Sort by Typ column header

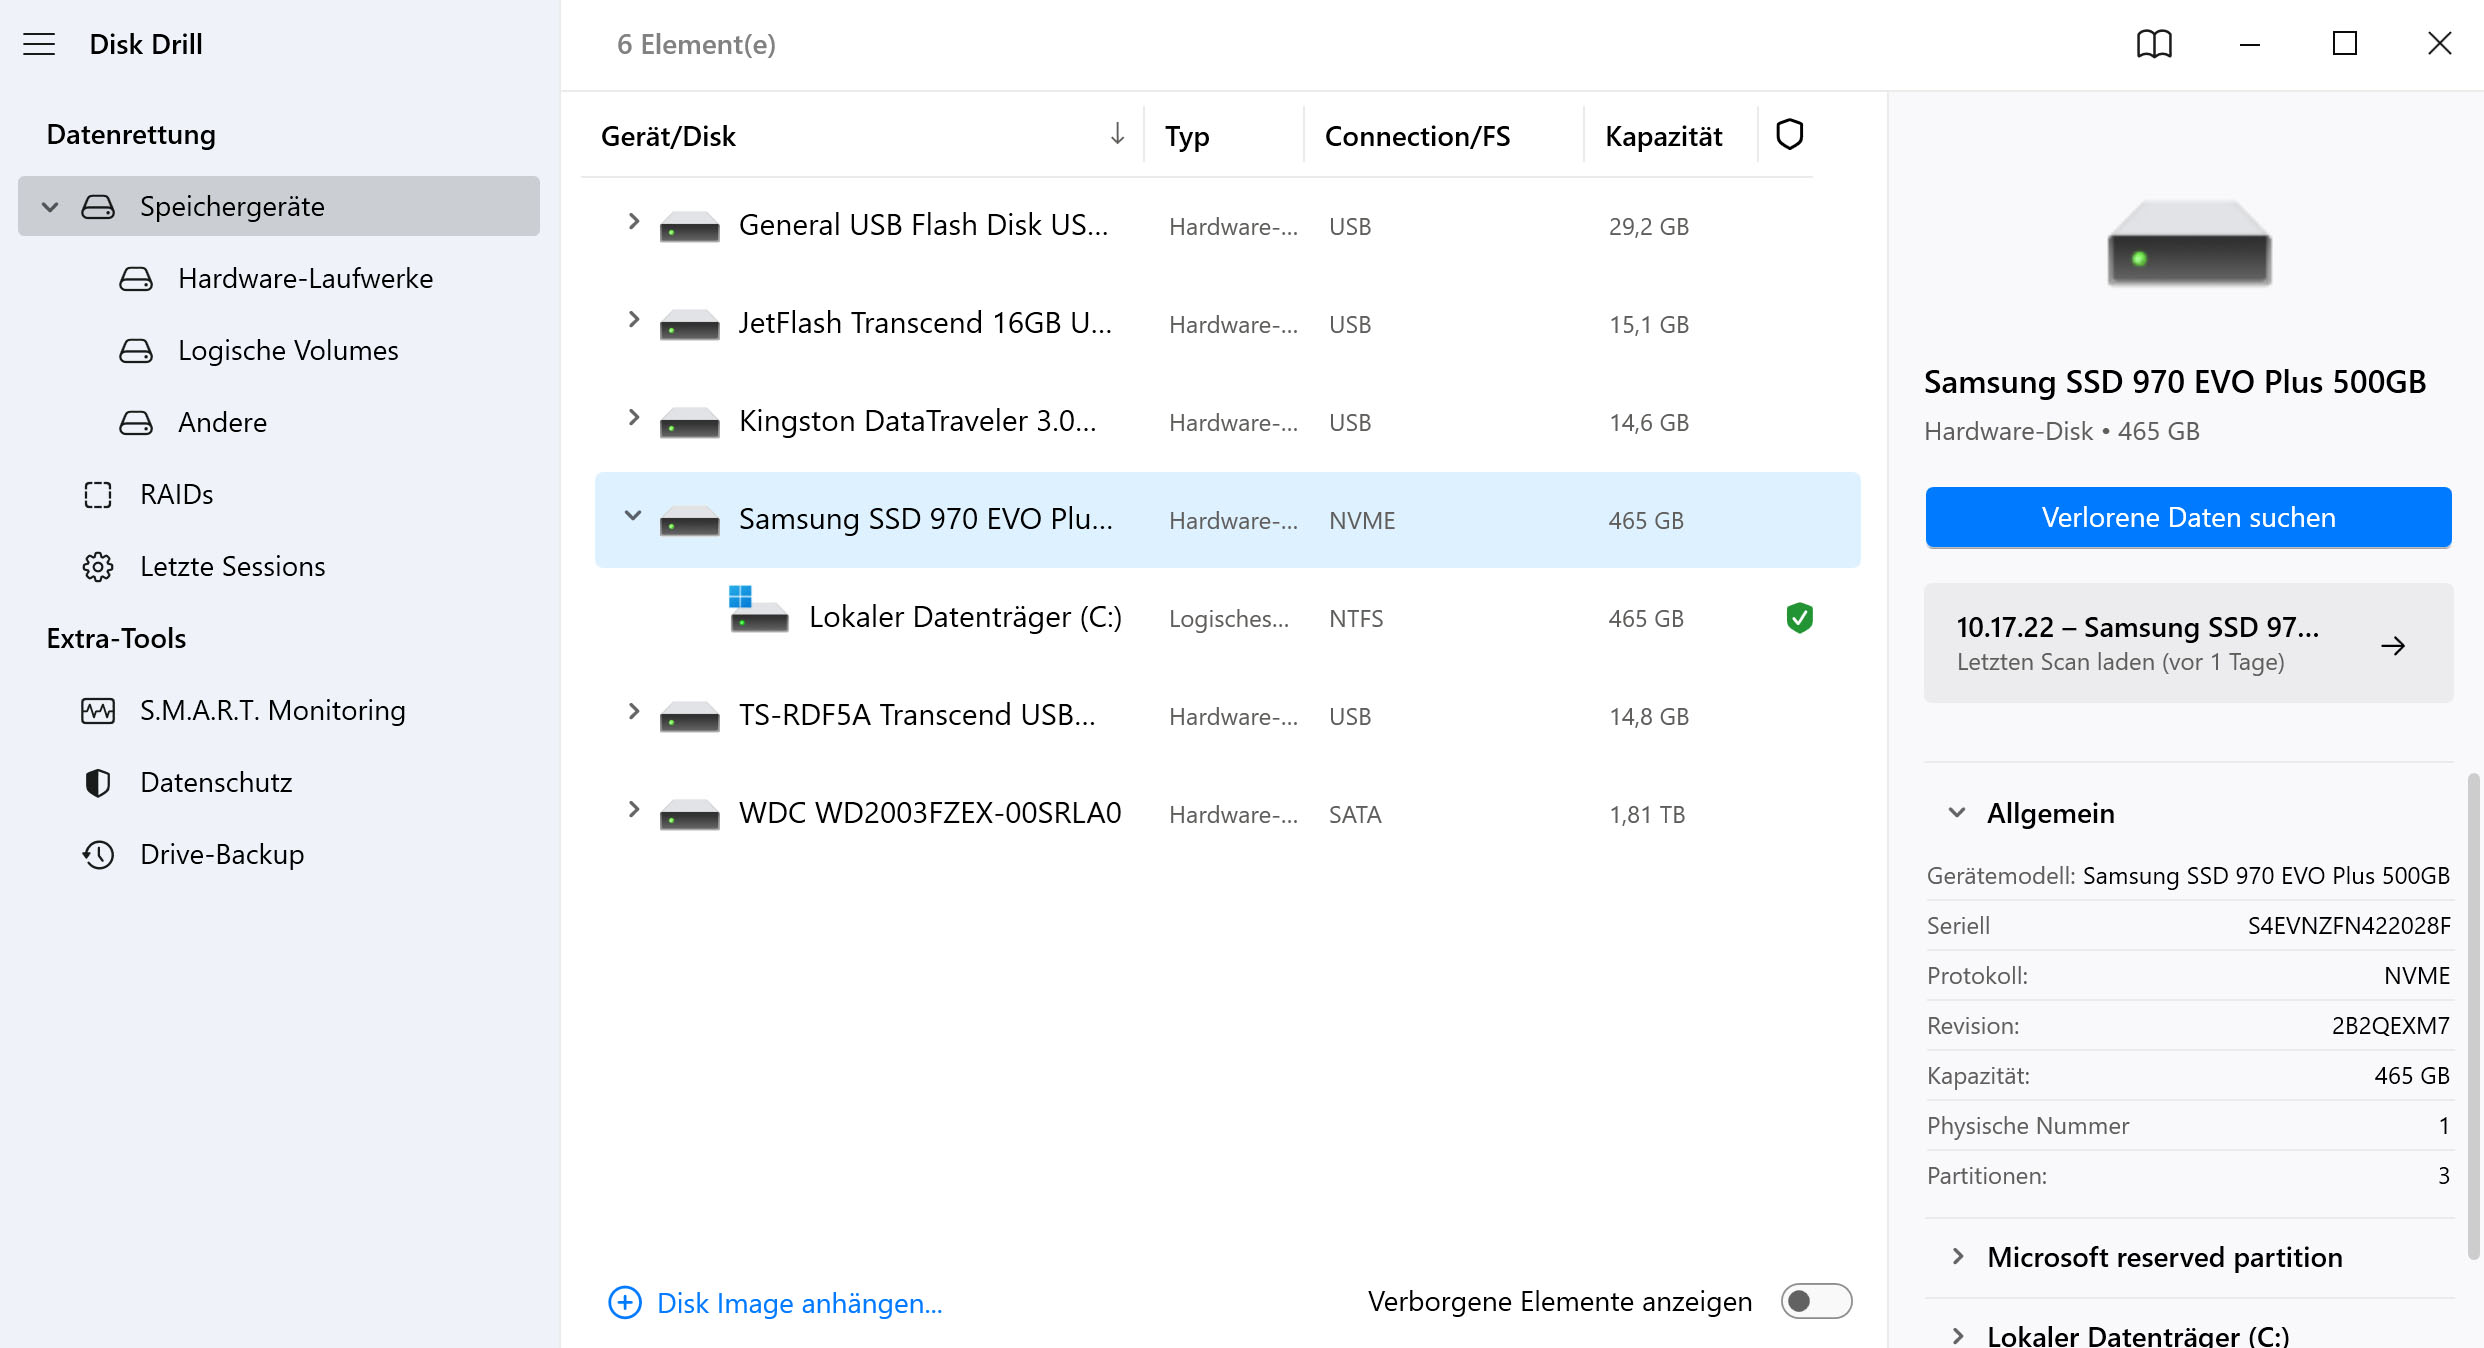tap(1187, 136)
